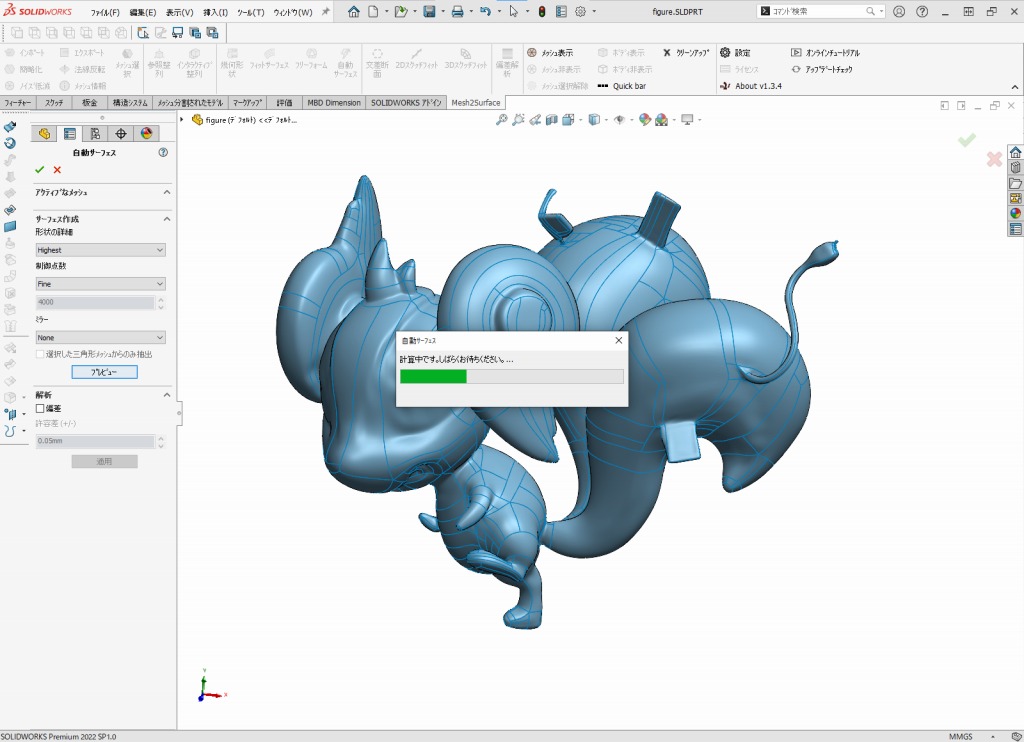
Task: Switch to the MBD Dimension tab
Action: [334, 103]
